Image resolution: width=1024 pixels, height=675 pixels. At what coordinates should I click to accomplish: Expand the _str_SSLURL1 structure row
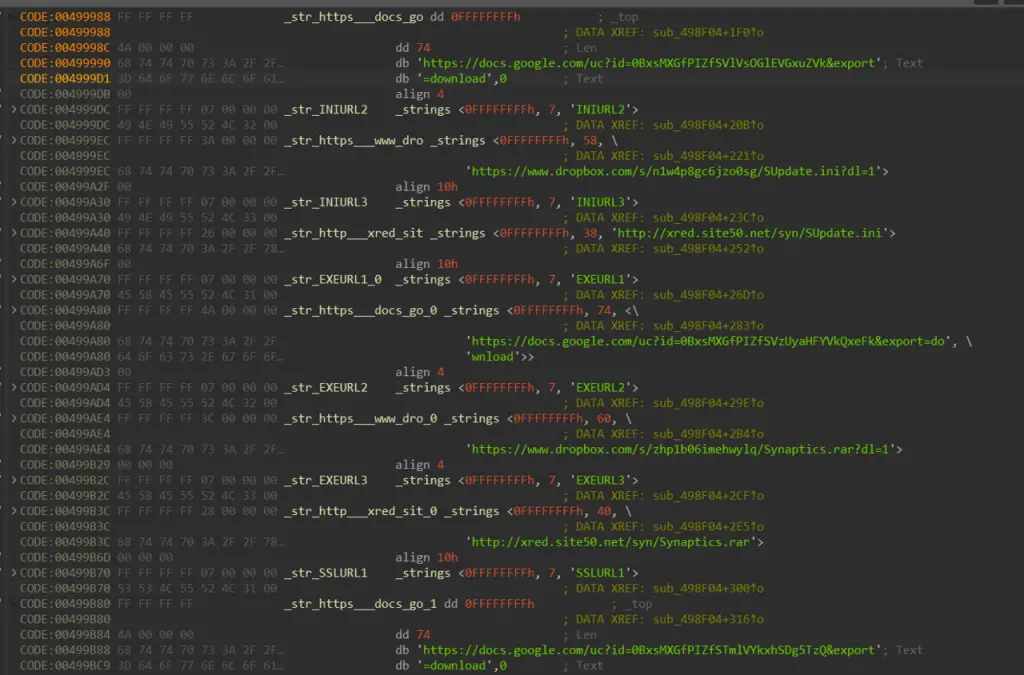(x=14, y=573)
